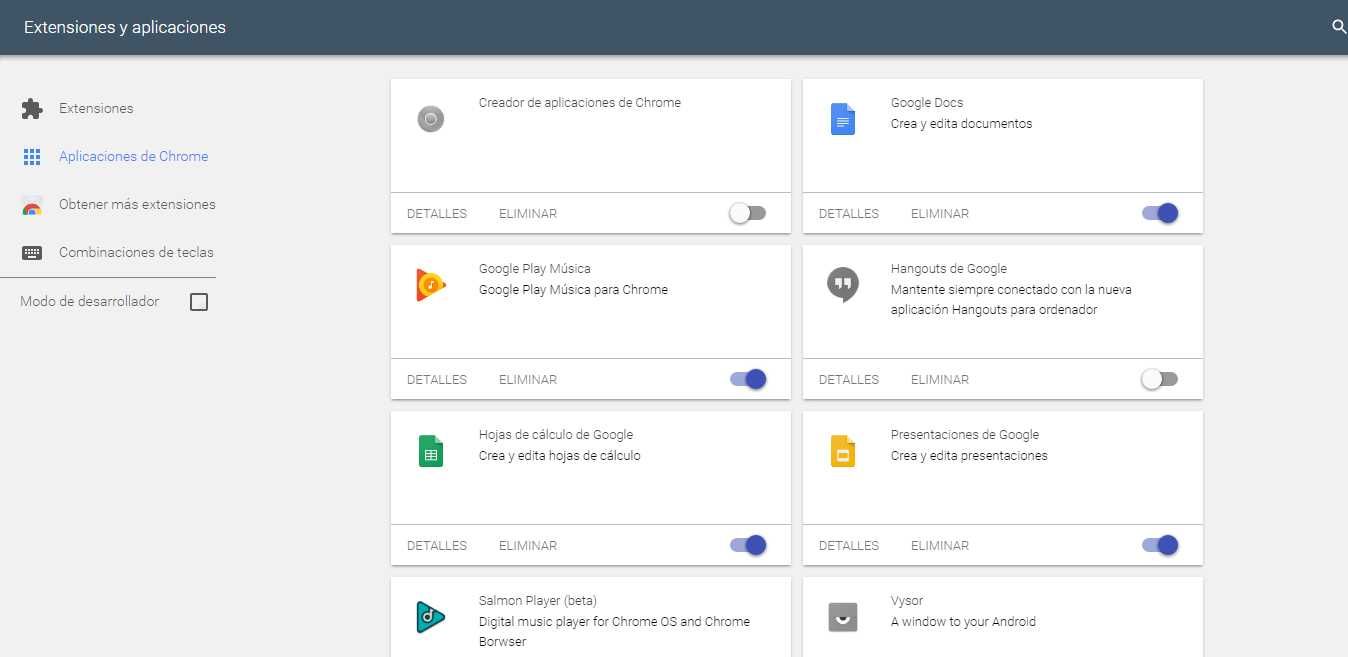Click the 'Salmon Player (beta)' title
1348x657 pixels.
538,601
